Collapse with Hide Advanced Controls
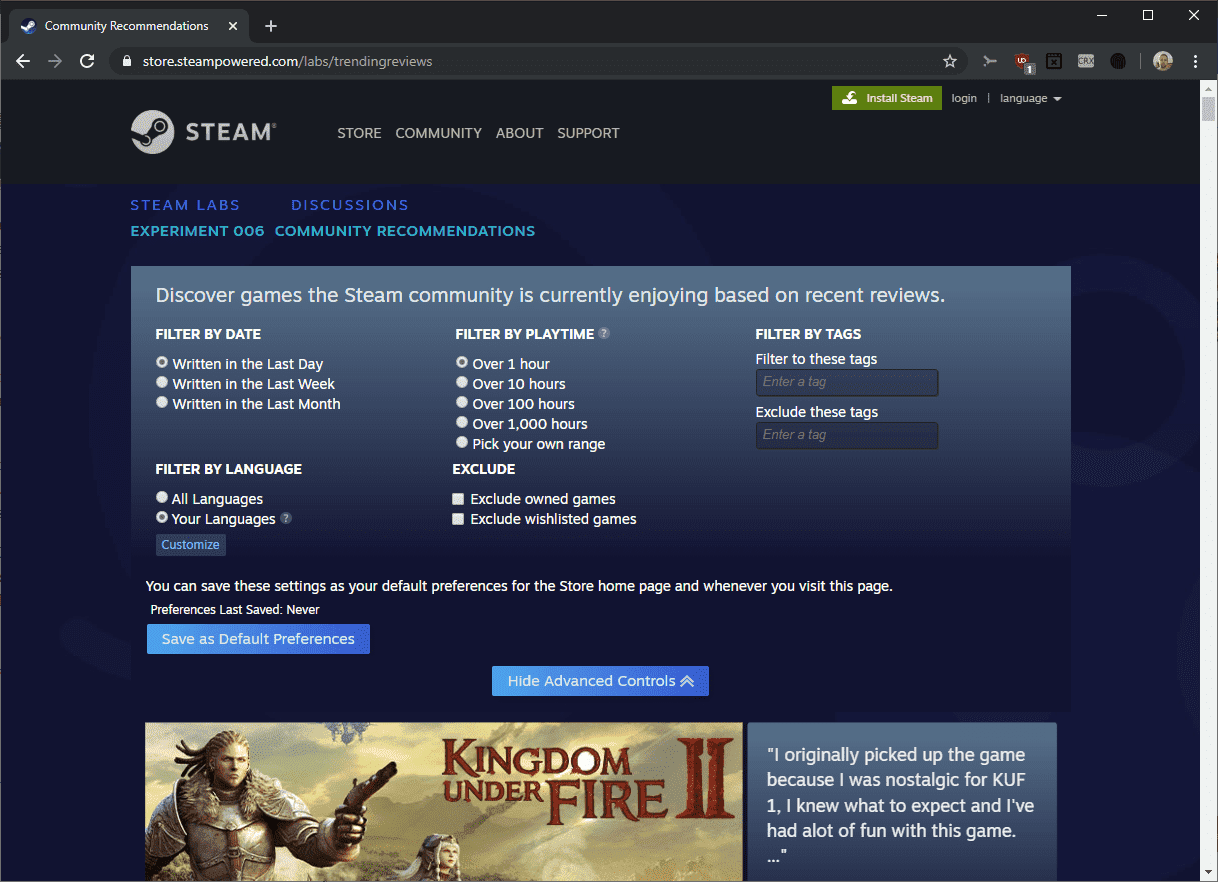The height and width of the screenshot is (882, 1218). pos(600,681)
